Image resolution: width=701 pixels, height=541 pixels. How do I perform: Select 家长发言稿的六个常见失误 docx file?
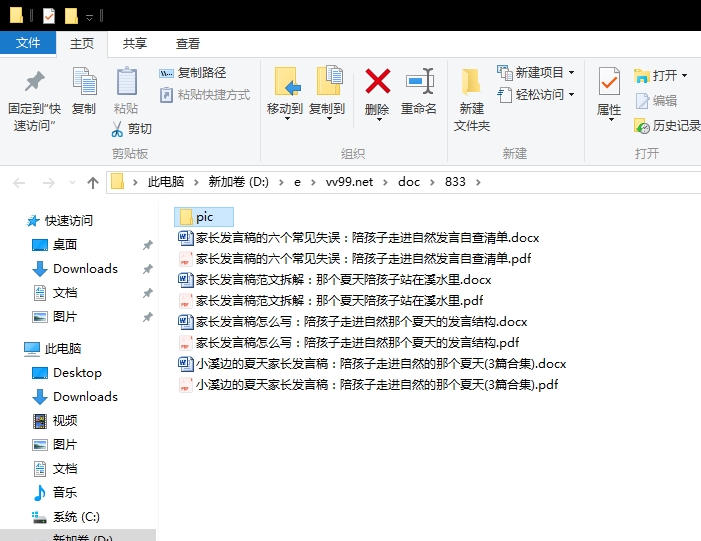(x=359, y=237)
